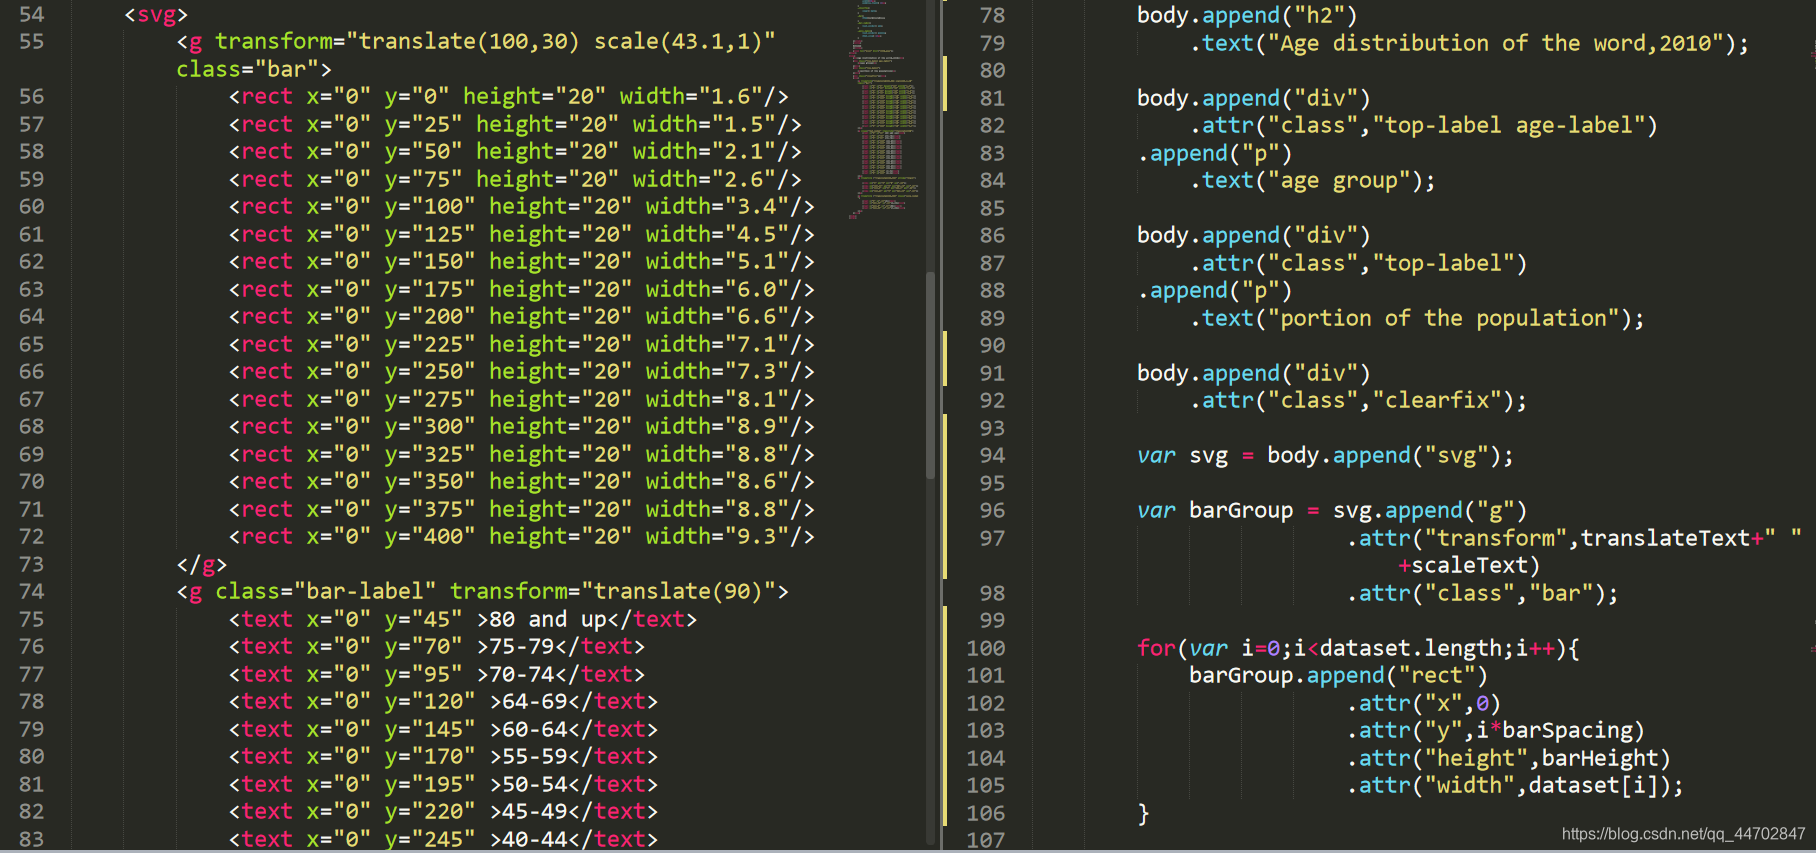The image size is (1816, 853).
Task: Click the +scaleText) continuation line
Action: (x=1469, y=565)
